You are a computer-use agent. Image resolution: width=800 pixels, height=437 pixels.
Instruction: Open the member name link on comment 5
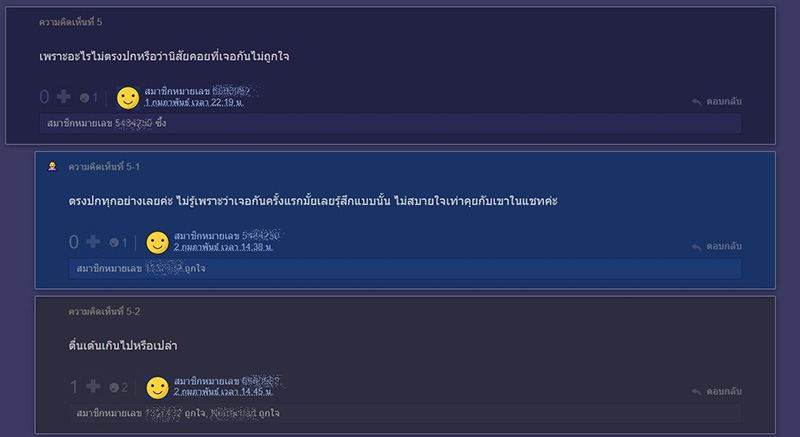pyautogui.click(x=196, y=91)
